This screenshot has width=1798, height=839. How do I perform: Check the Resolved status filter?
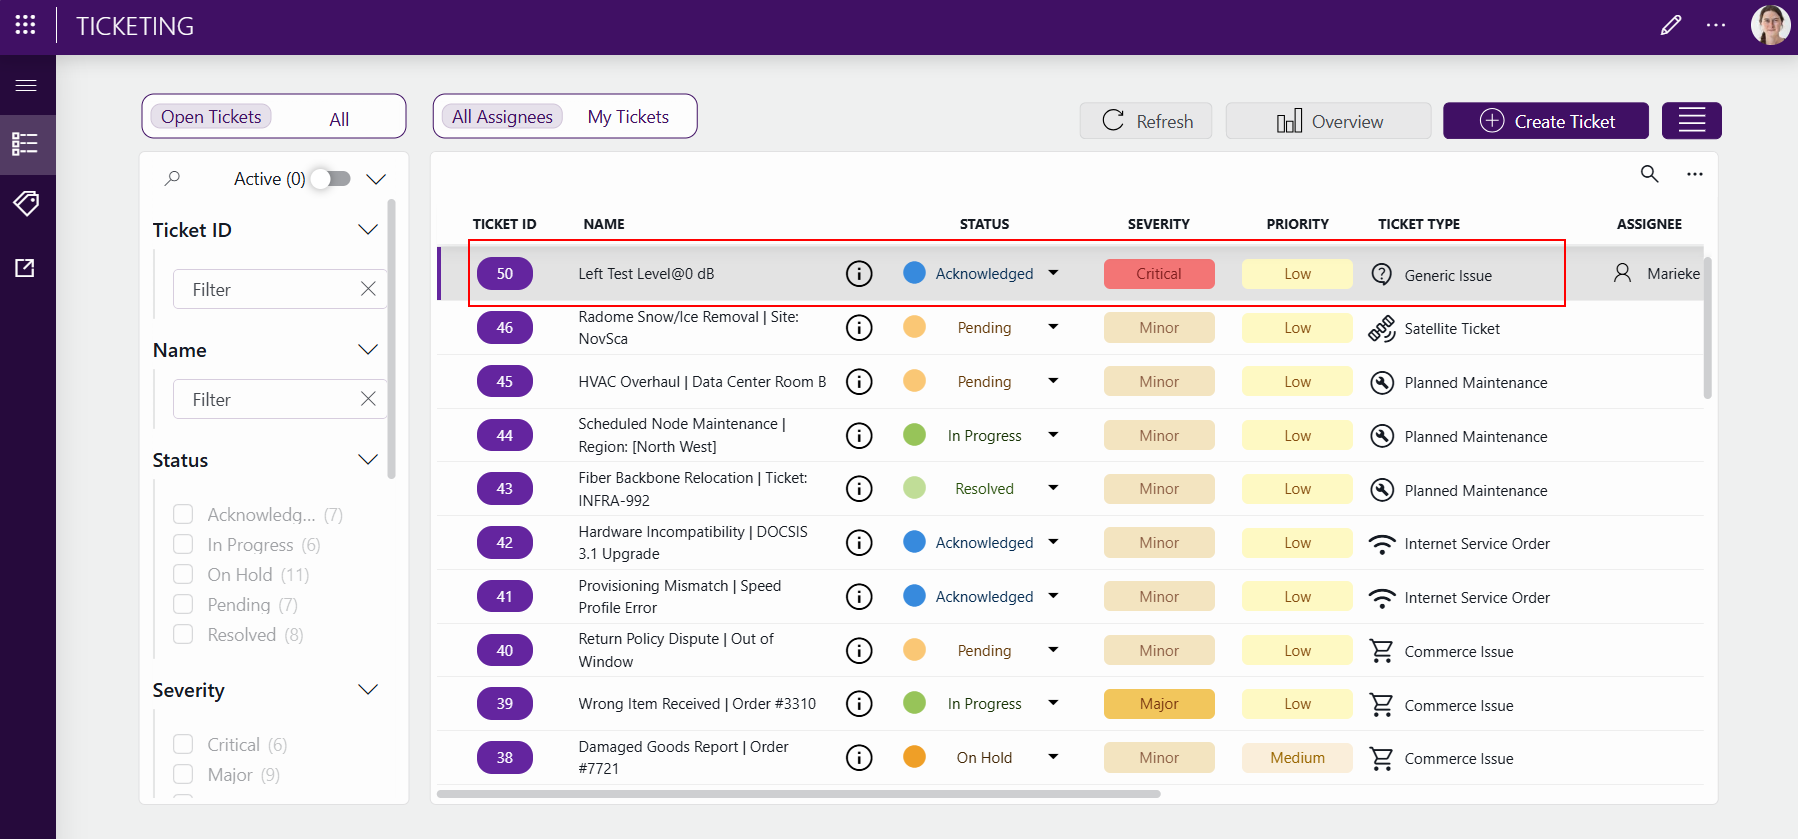pyautogui.click(x=183, y=634)
